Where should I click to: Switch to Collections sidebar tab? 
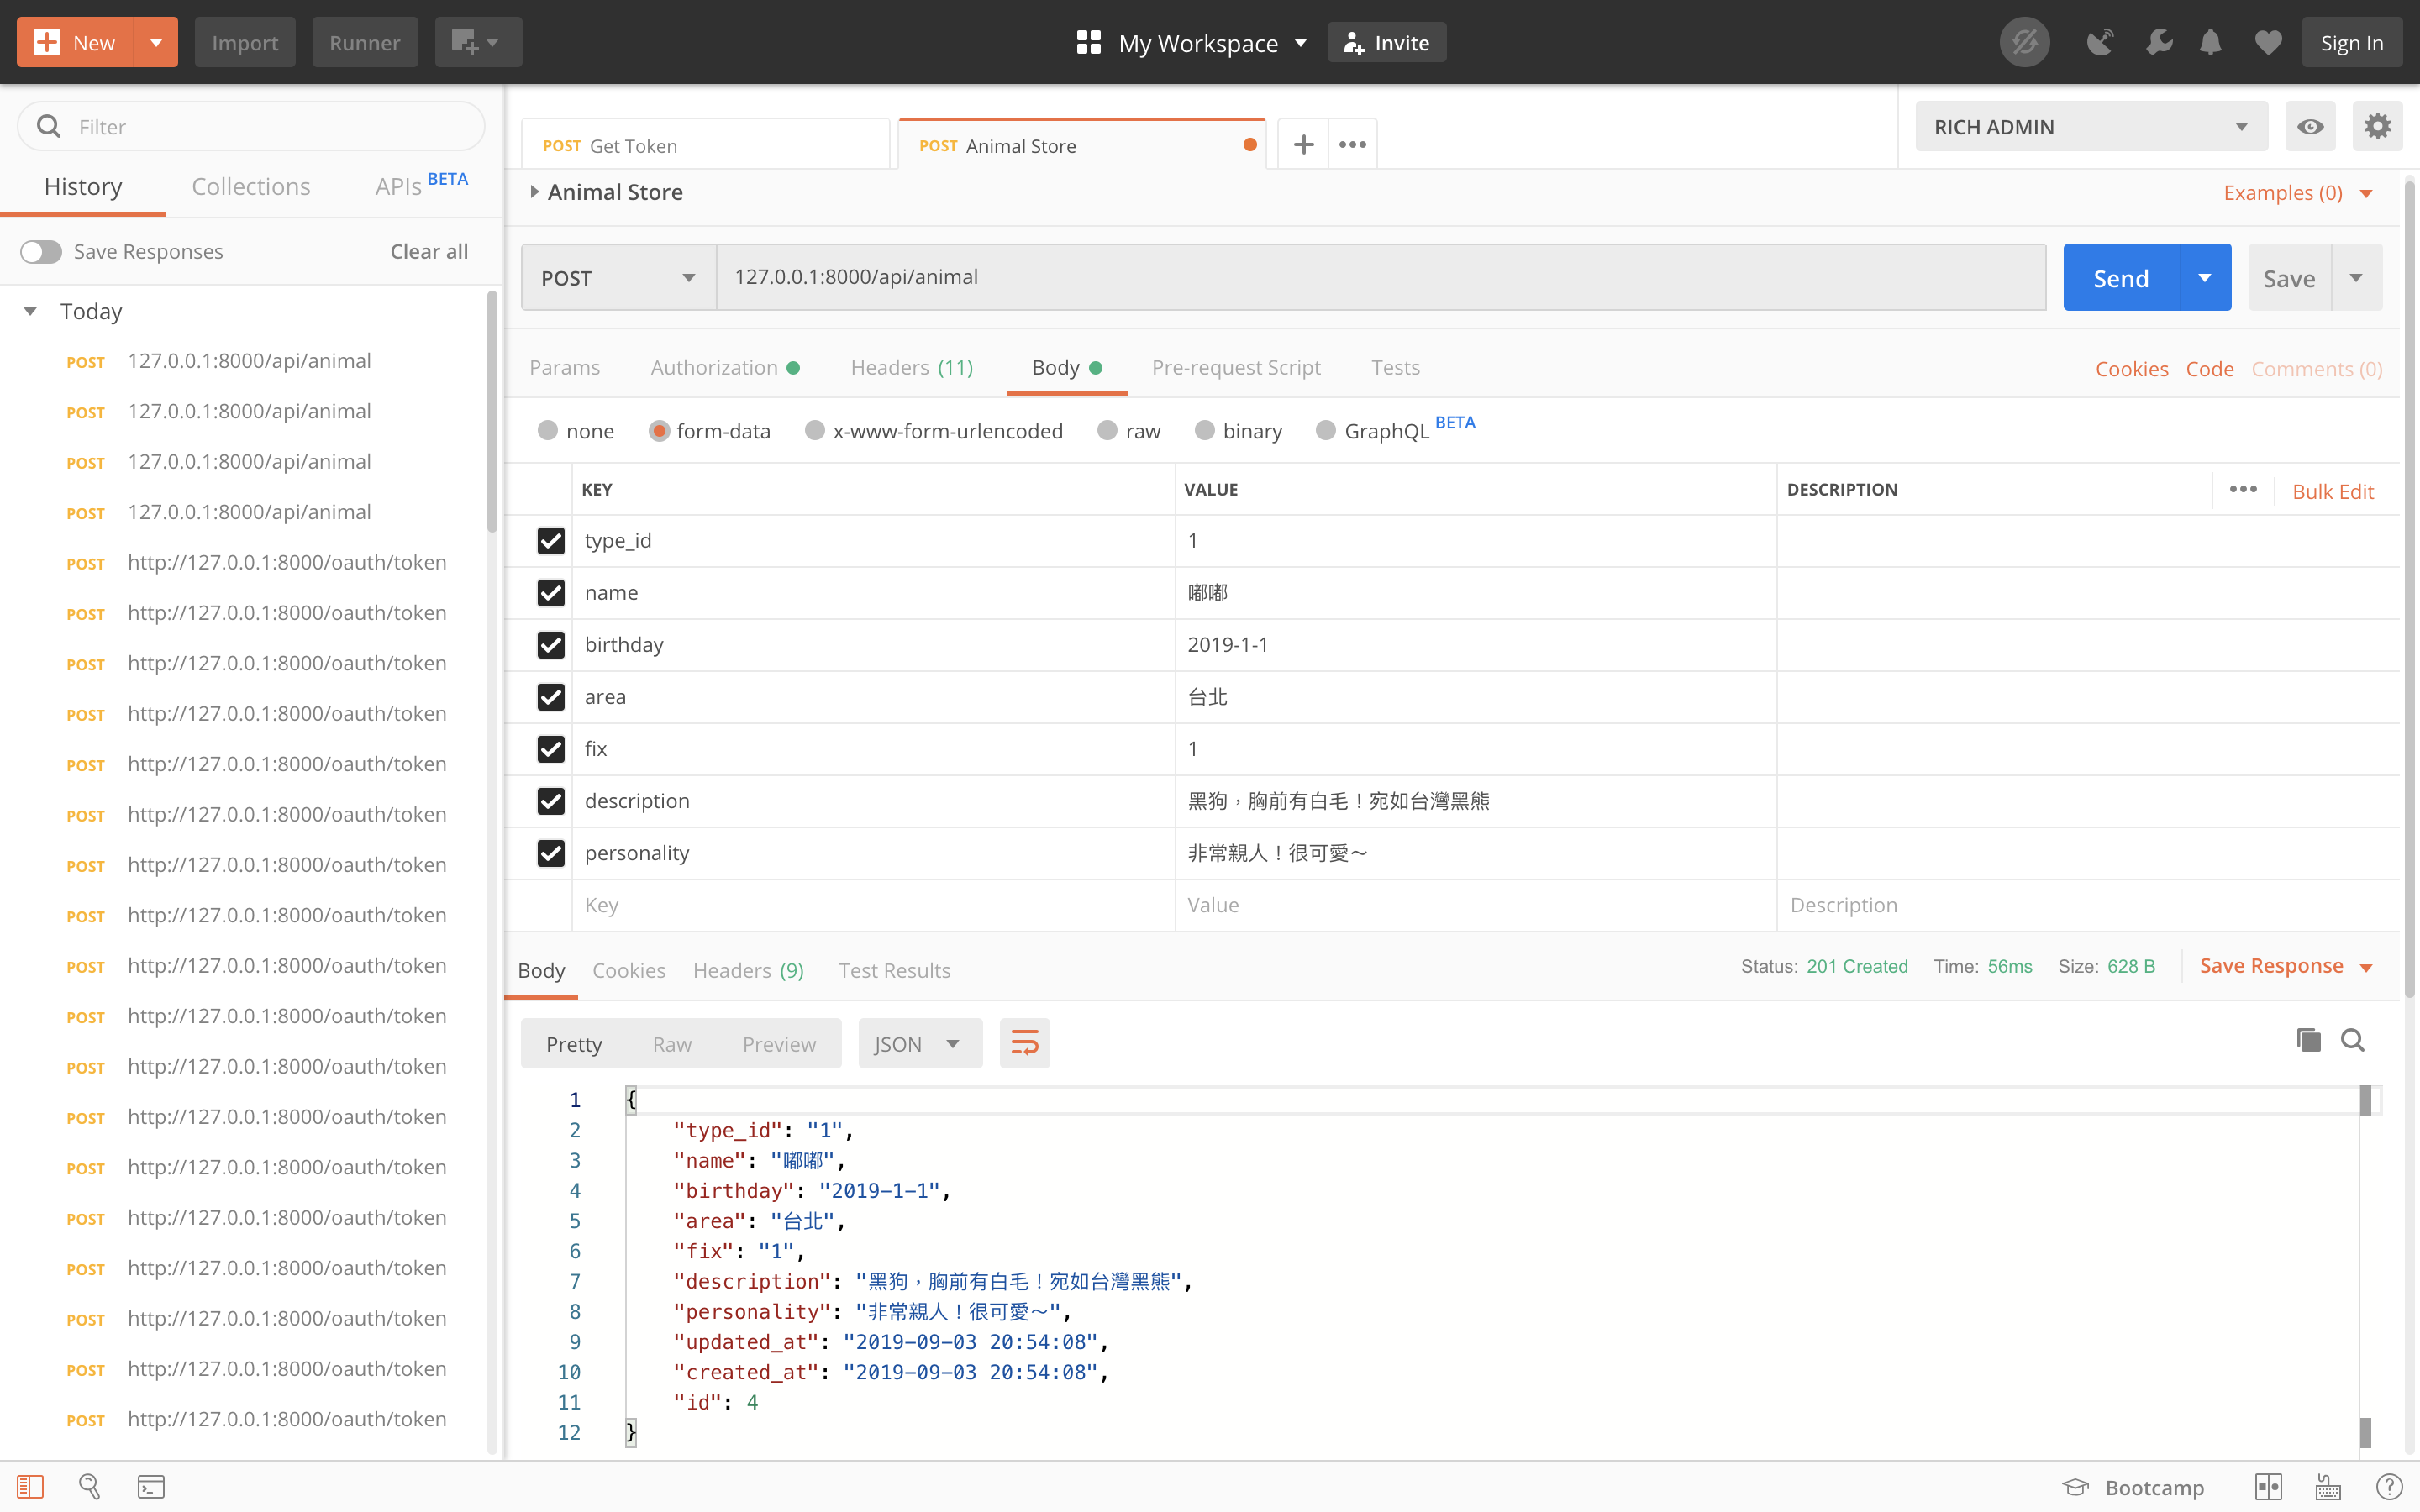251,186
